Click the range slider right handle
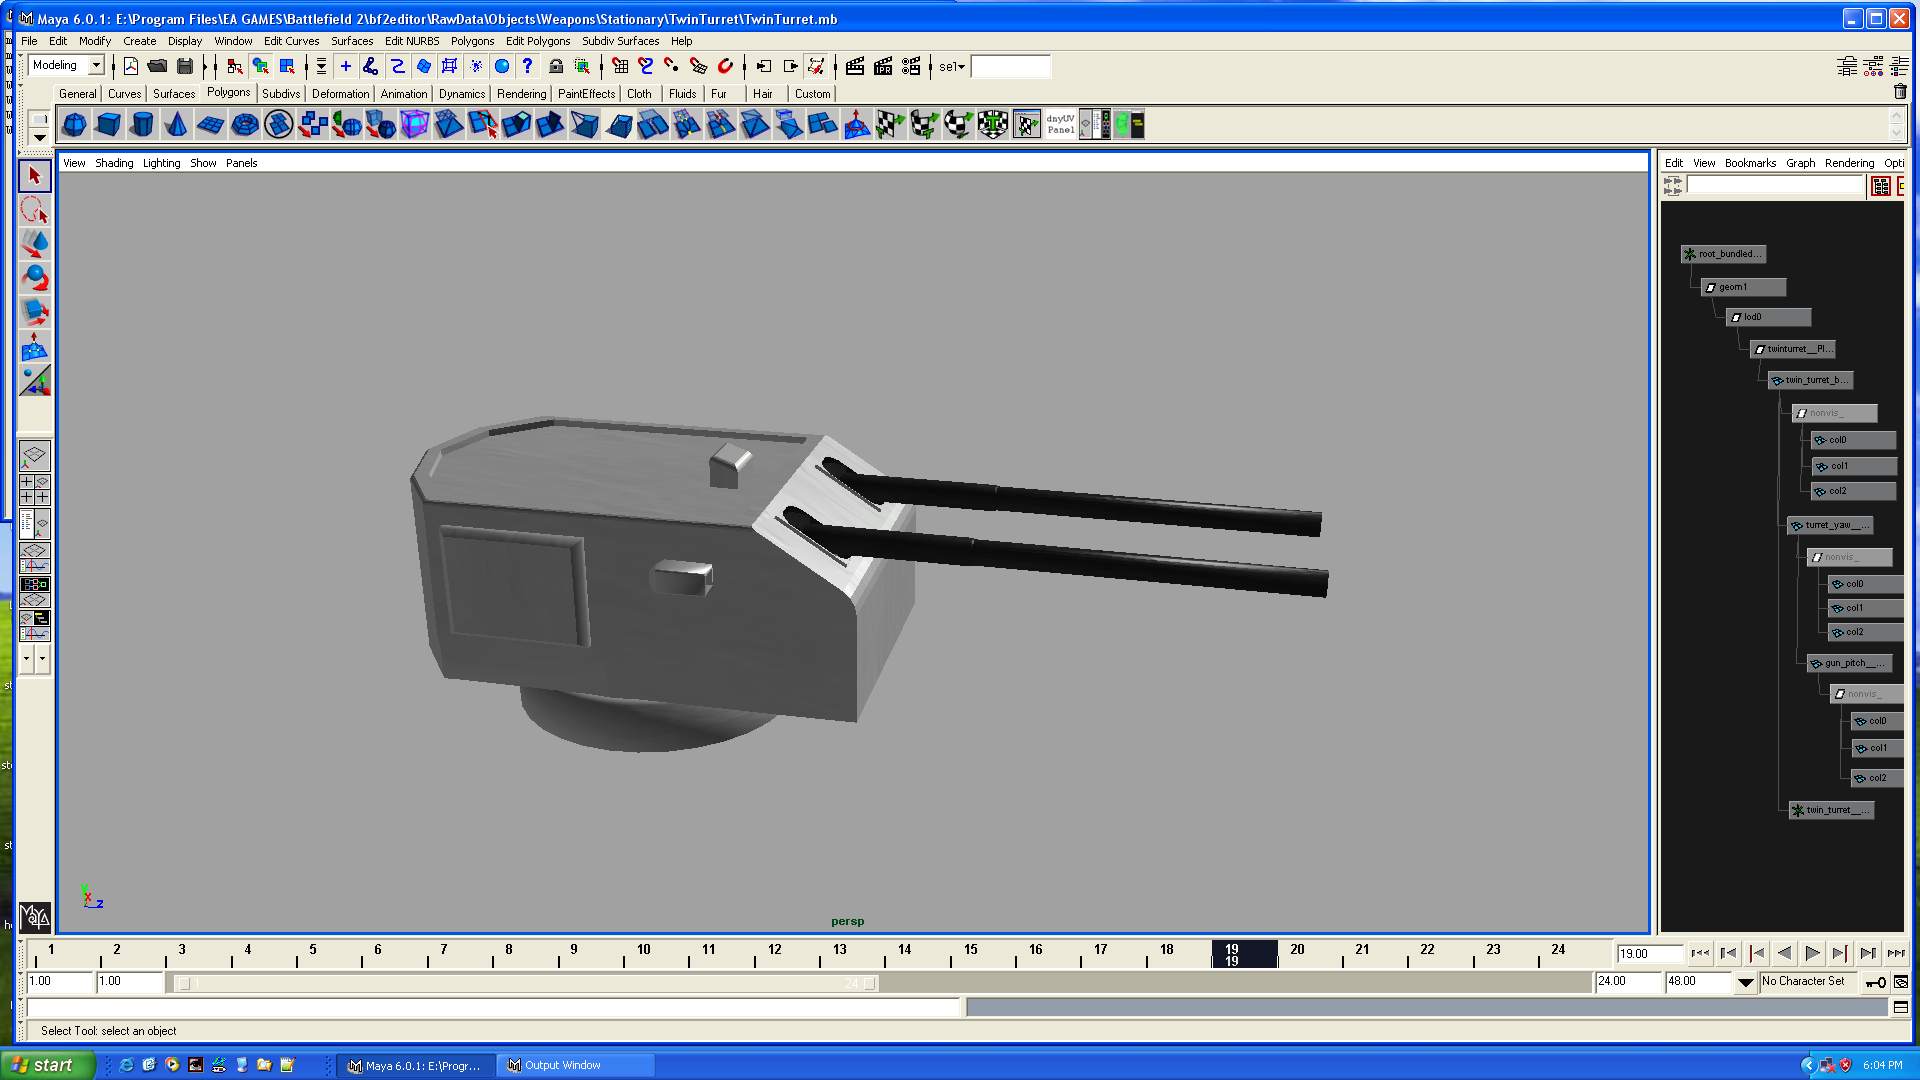Viewport: 1920px width, 1080px height. [x=870, y=983]
